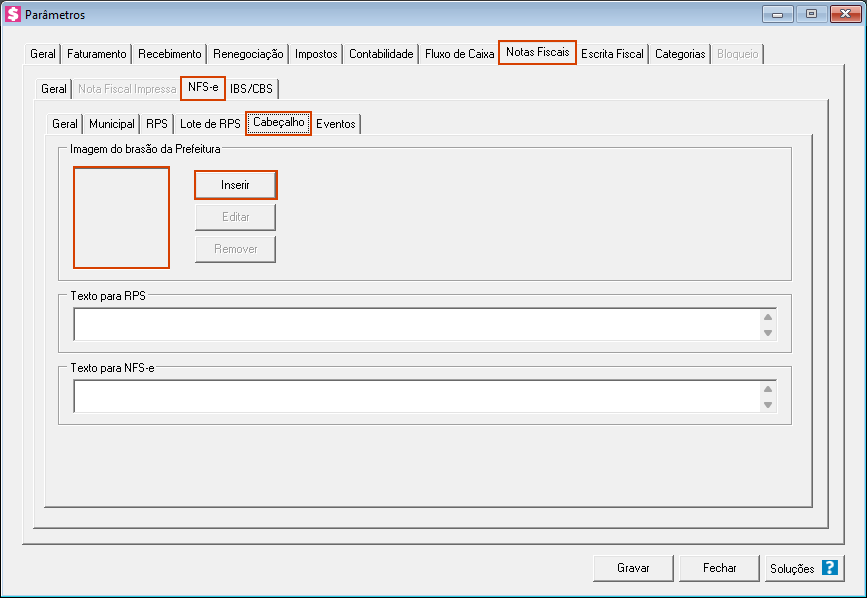Image resolution: width=867 pixels, height=598 pixels.
Task: Select the Fluxo de Caixa tab
Action: tap(459, 54)
